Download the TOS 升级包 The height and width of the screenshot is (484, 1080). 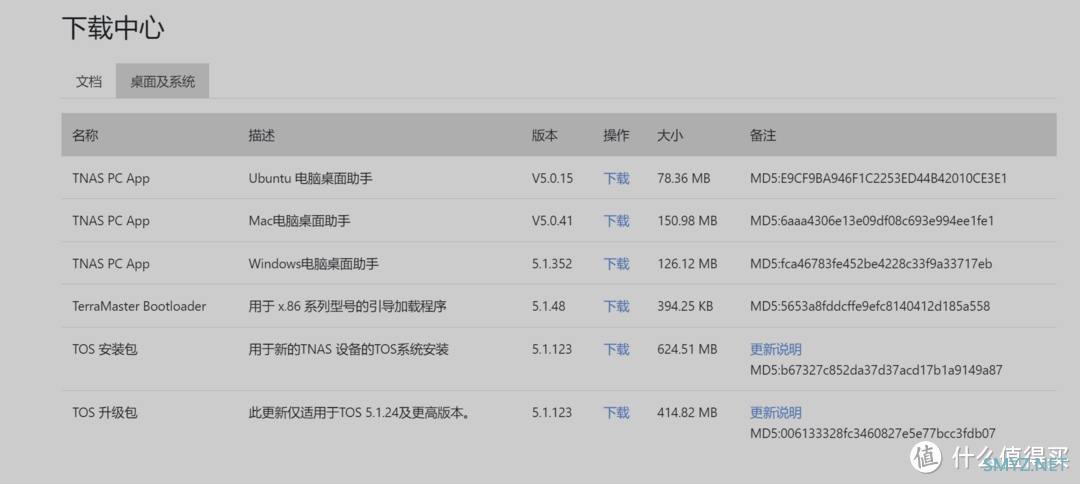coord(616,412)
